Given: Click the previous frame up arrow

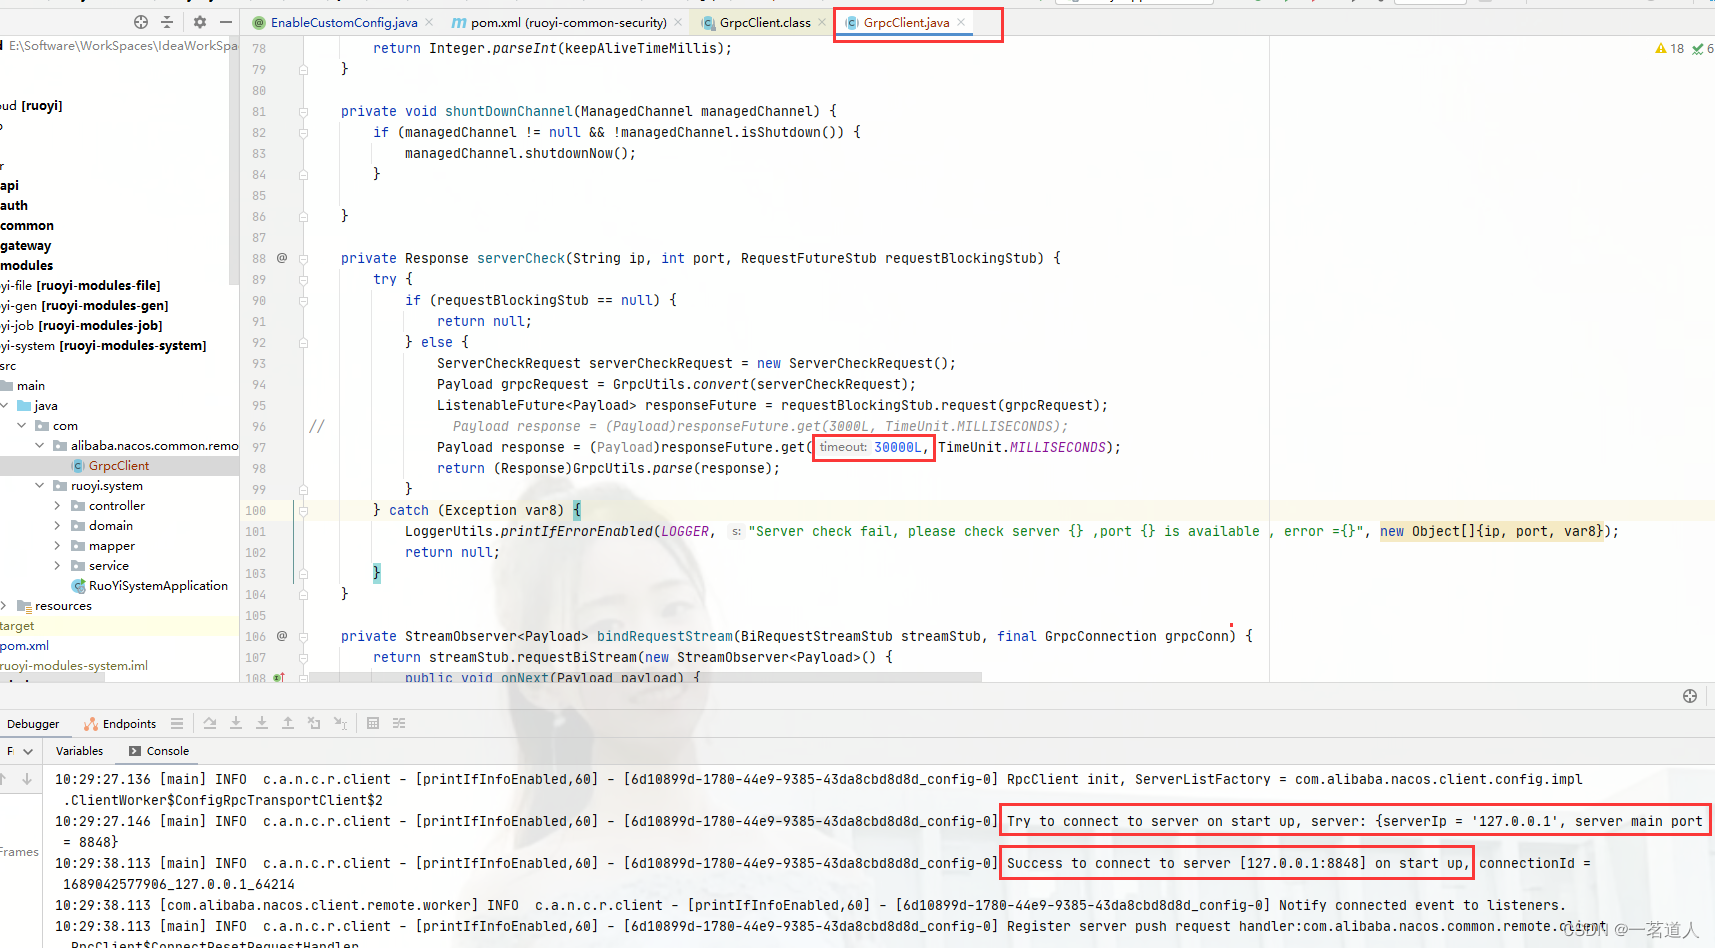Looking at the screenshot, I should tap(3, 779).
